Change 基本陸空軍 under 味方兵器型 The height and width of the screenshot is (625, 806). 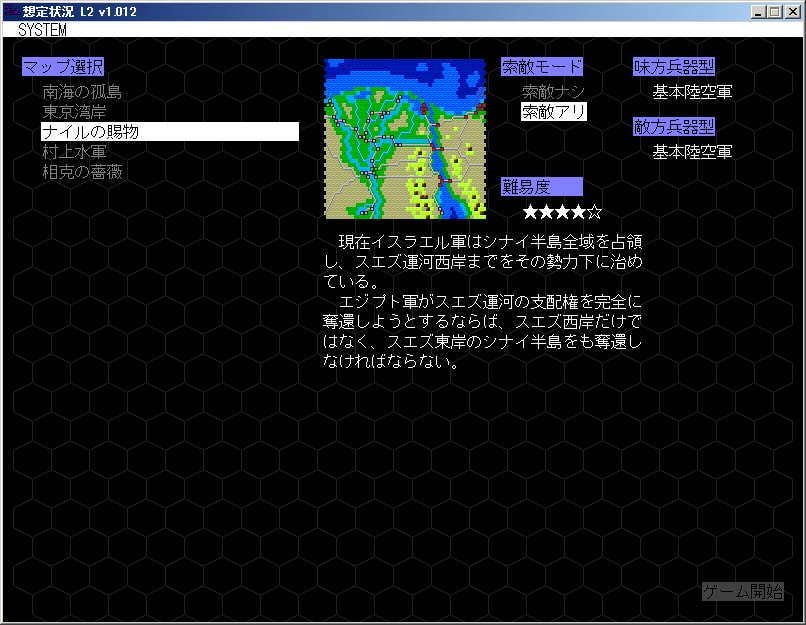point(692,92)
